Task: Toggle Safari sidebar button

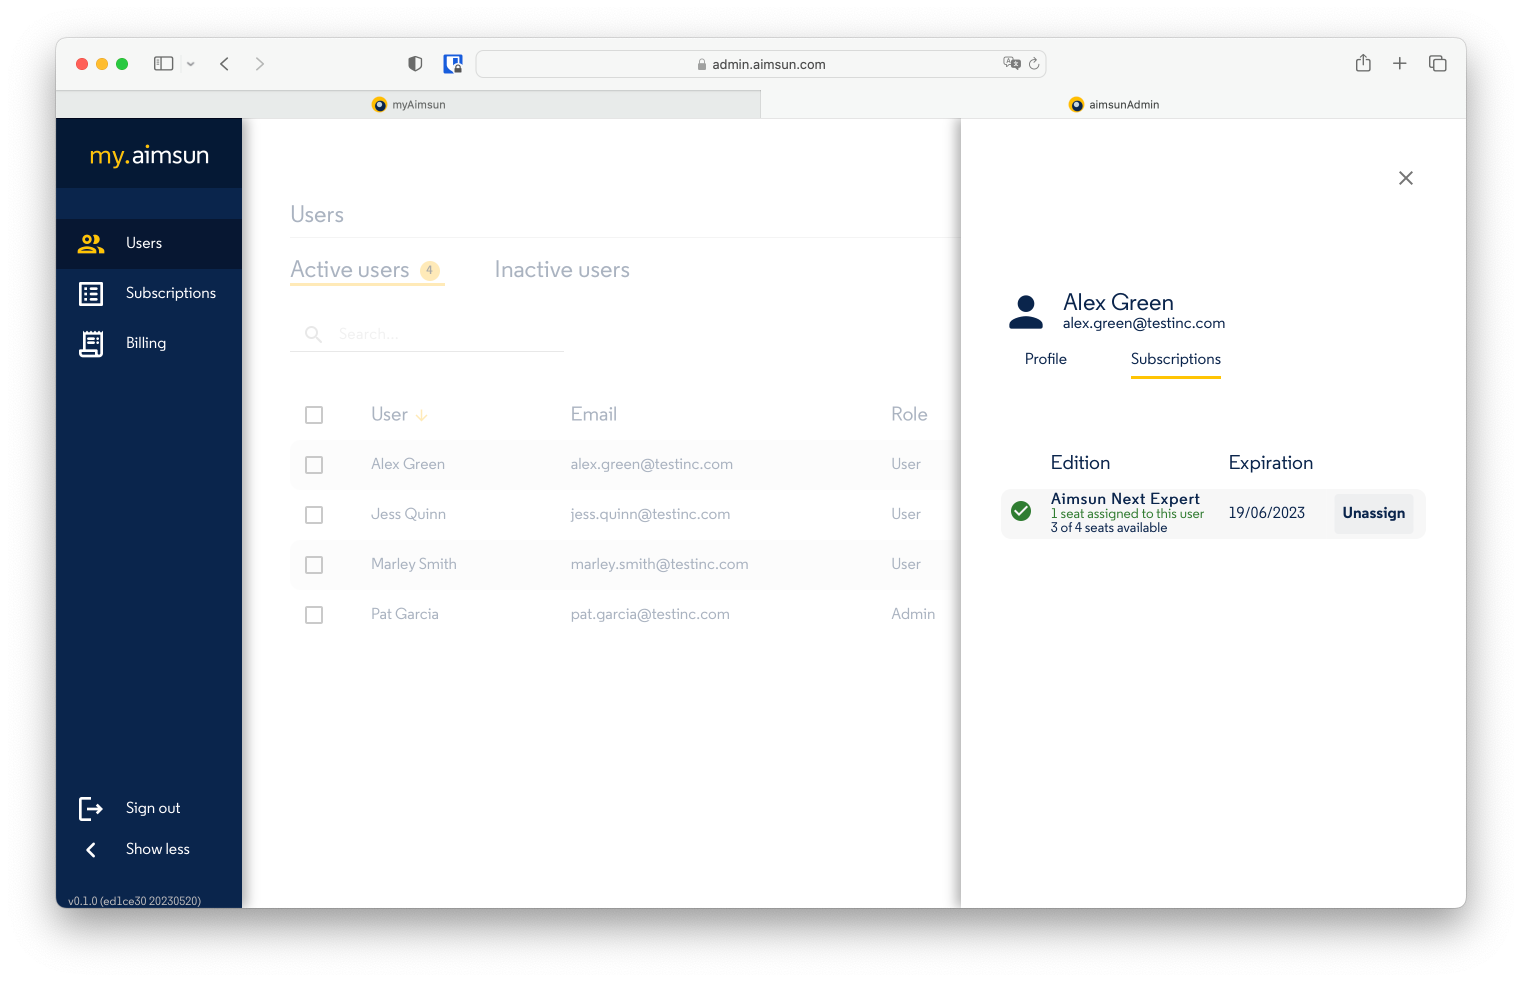Action: click(x=164, y=64)
